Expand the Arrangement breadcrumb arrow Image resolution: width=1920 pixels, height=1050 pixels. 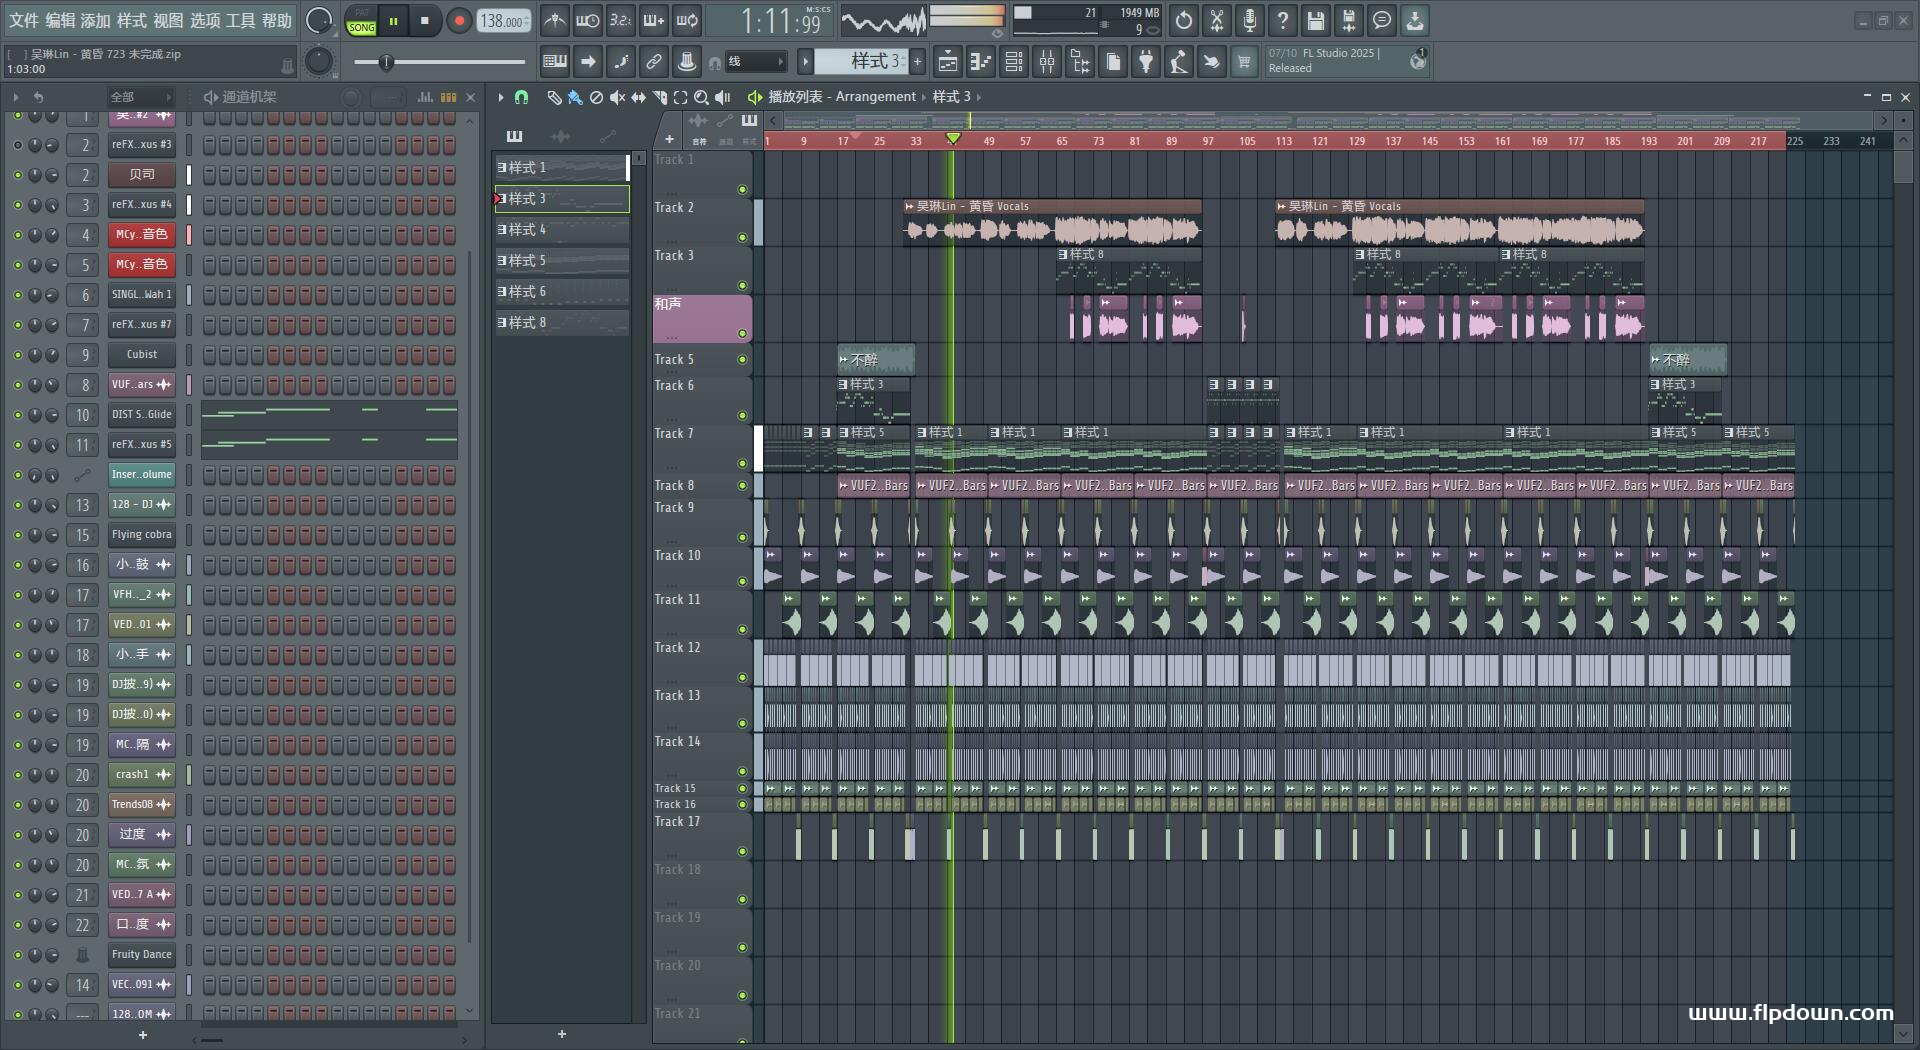(x=923, y=97)
